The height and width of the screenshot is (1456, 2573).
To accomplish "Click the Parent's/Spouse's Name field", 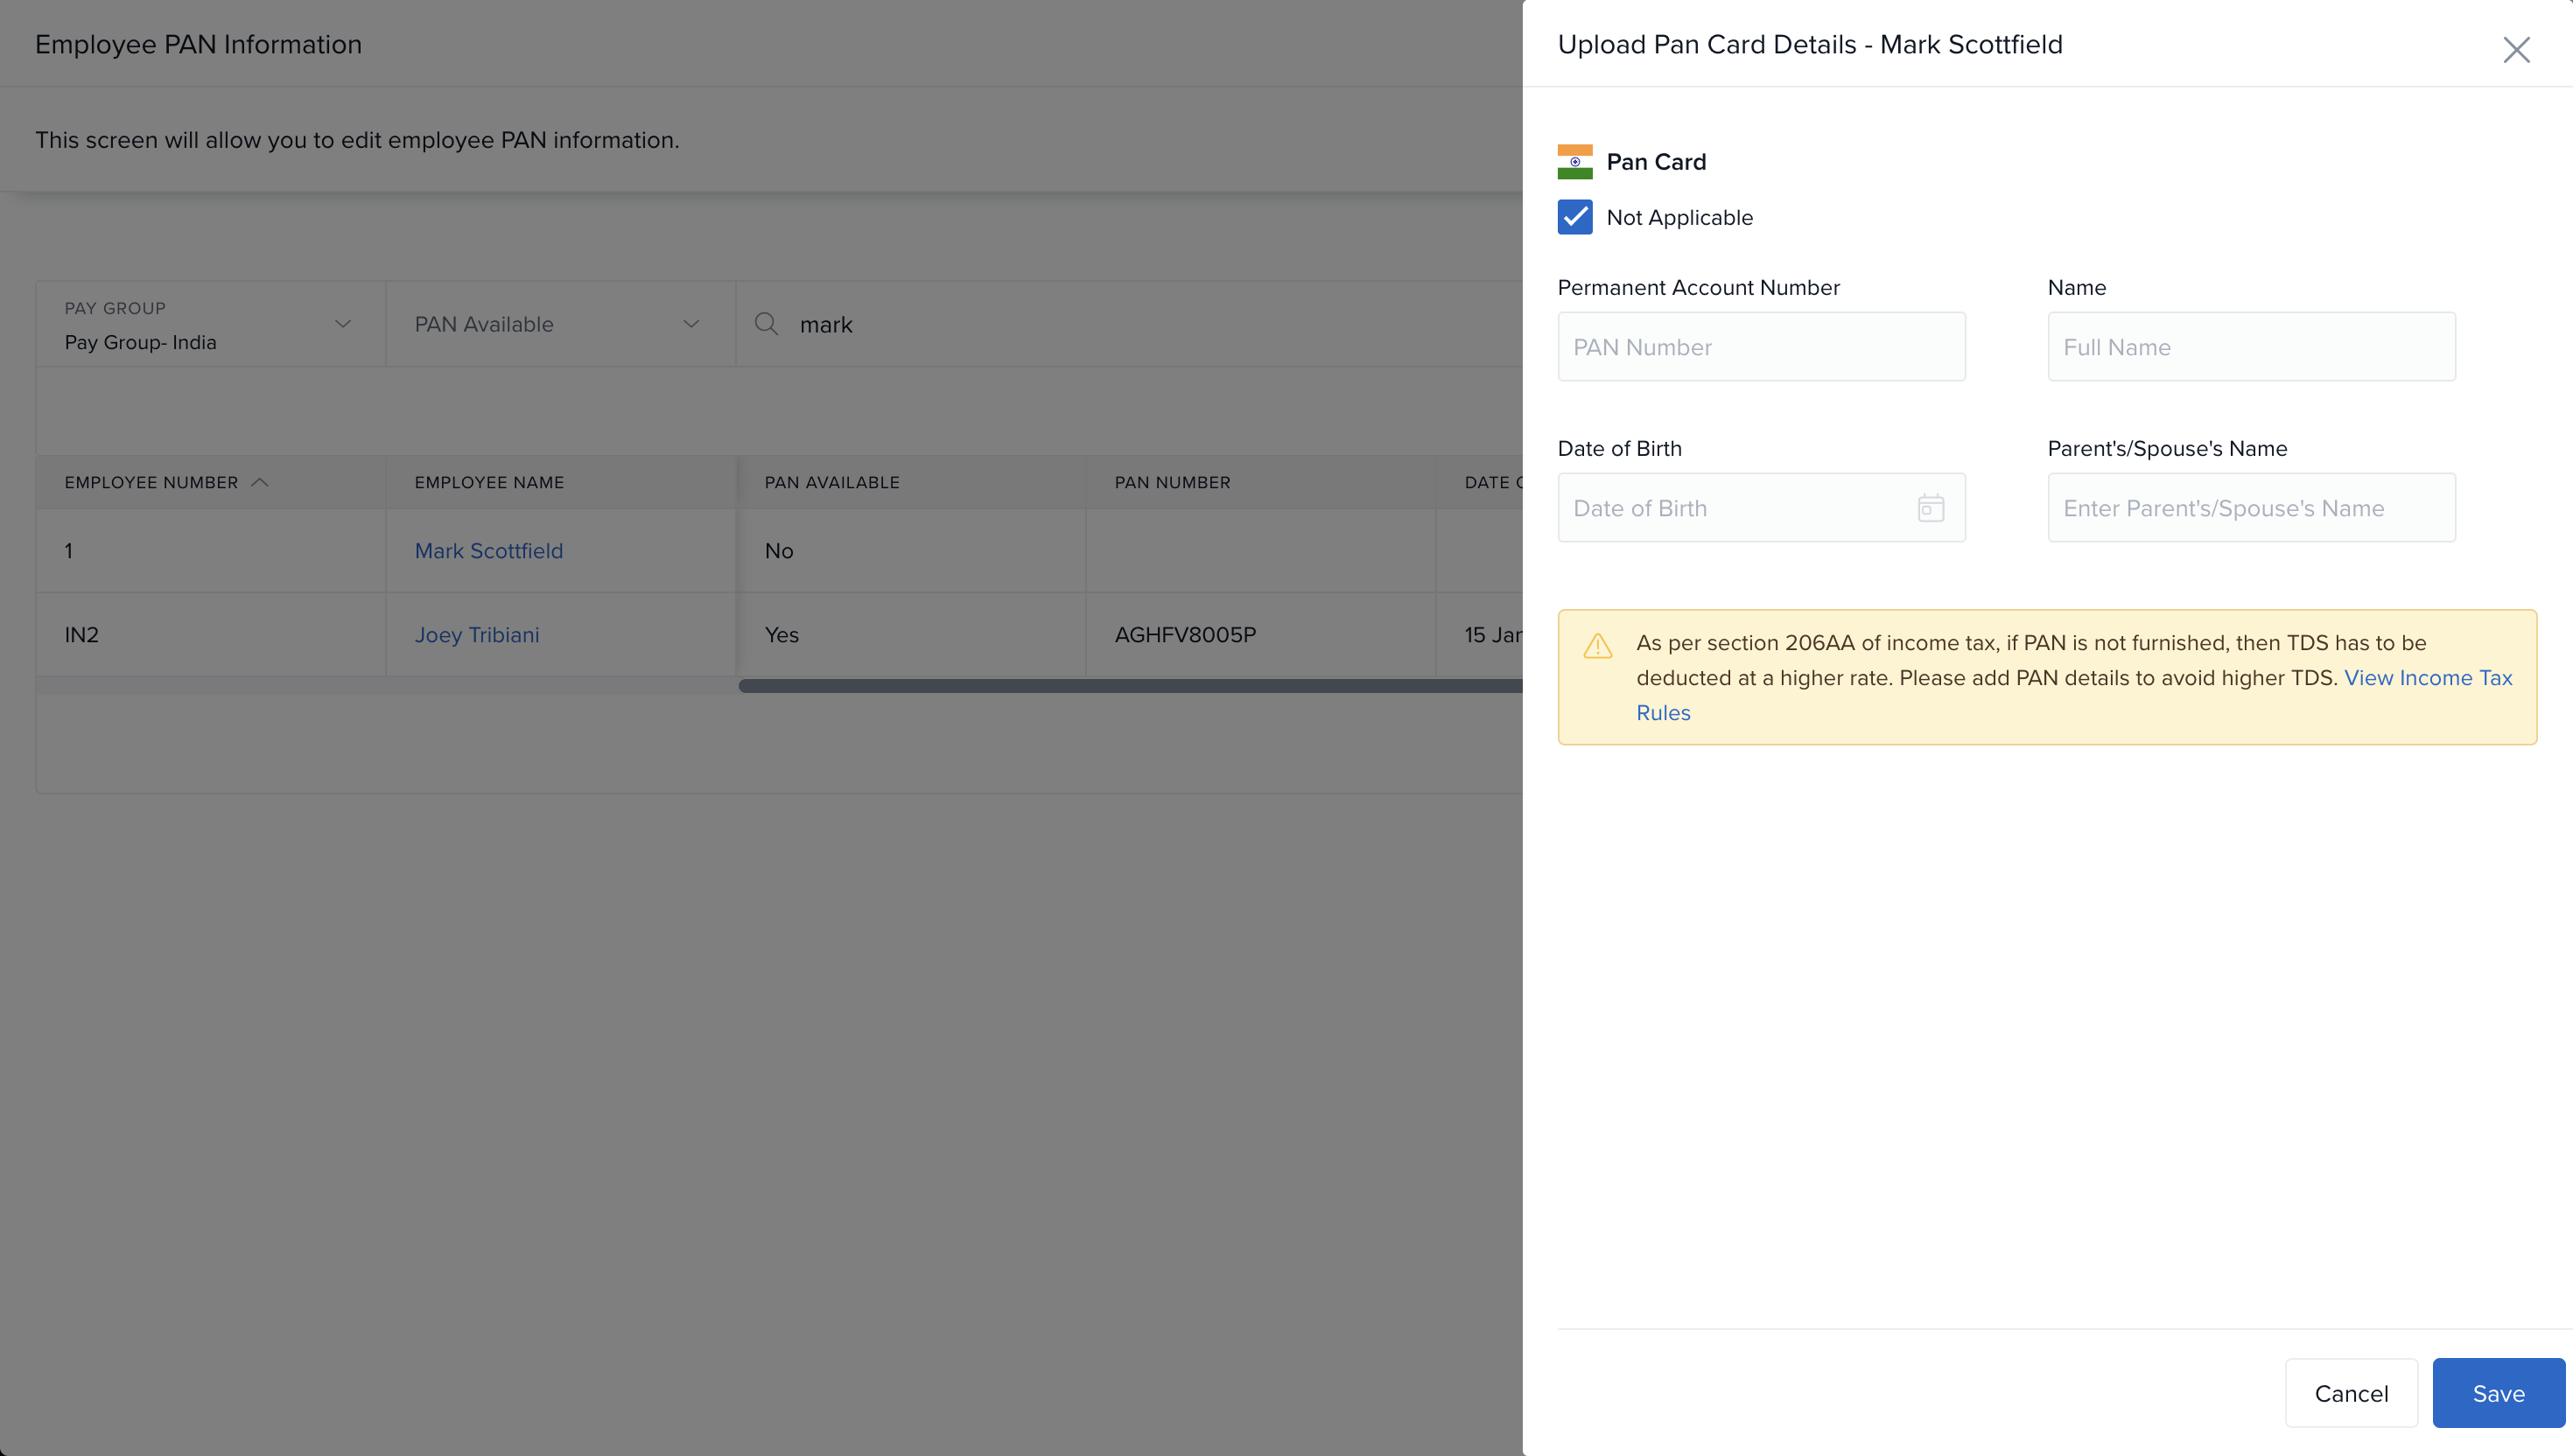I will tap(2251, 508).
